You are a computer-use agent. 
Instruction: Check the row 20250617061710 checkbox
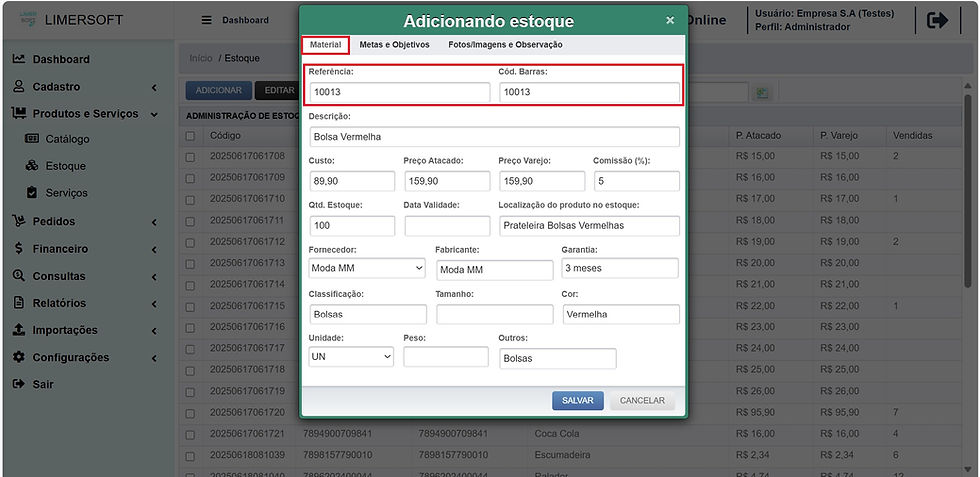coord(191,199)
